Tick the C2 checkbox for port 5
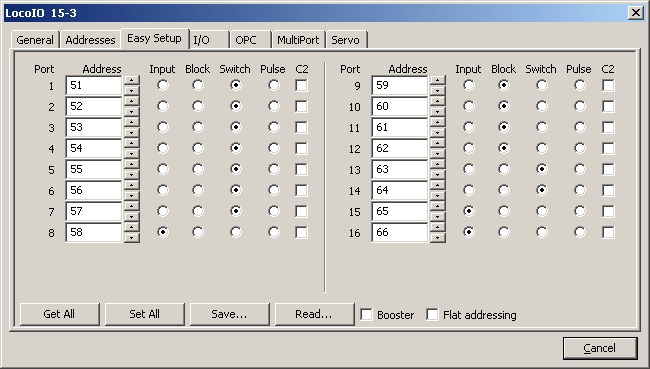 point(301,169)
